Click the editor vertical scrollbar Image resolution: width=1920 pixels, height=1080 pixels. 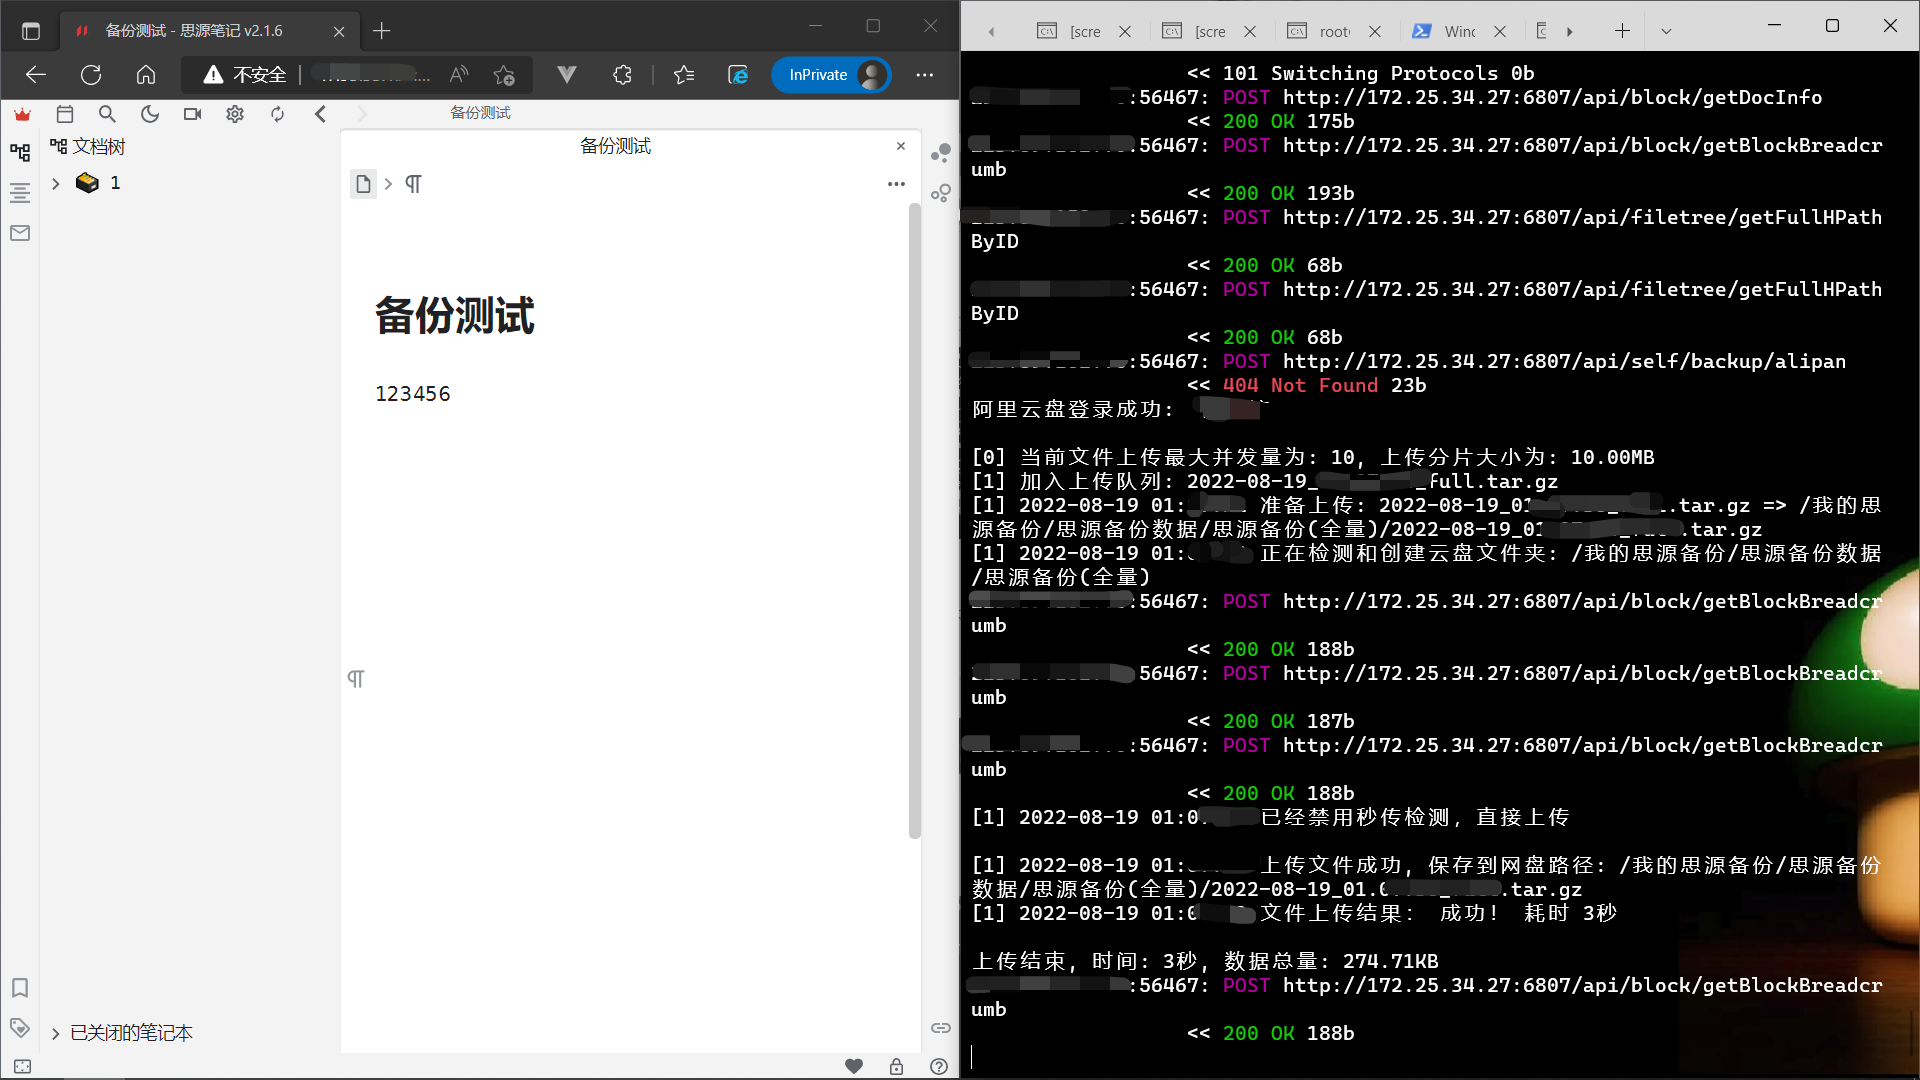[x=914, y=520]
